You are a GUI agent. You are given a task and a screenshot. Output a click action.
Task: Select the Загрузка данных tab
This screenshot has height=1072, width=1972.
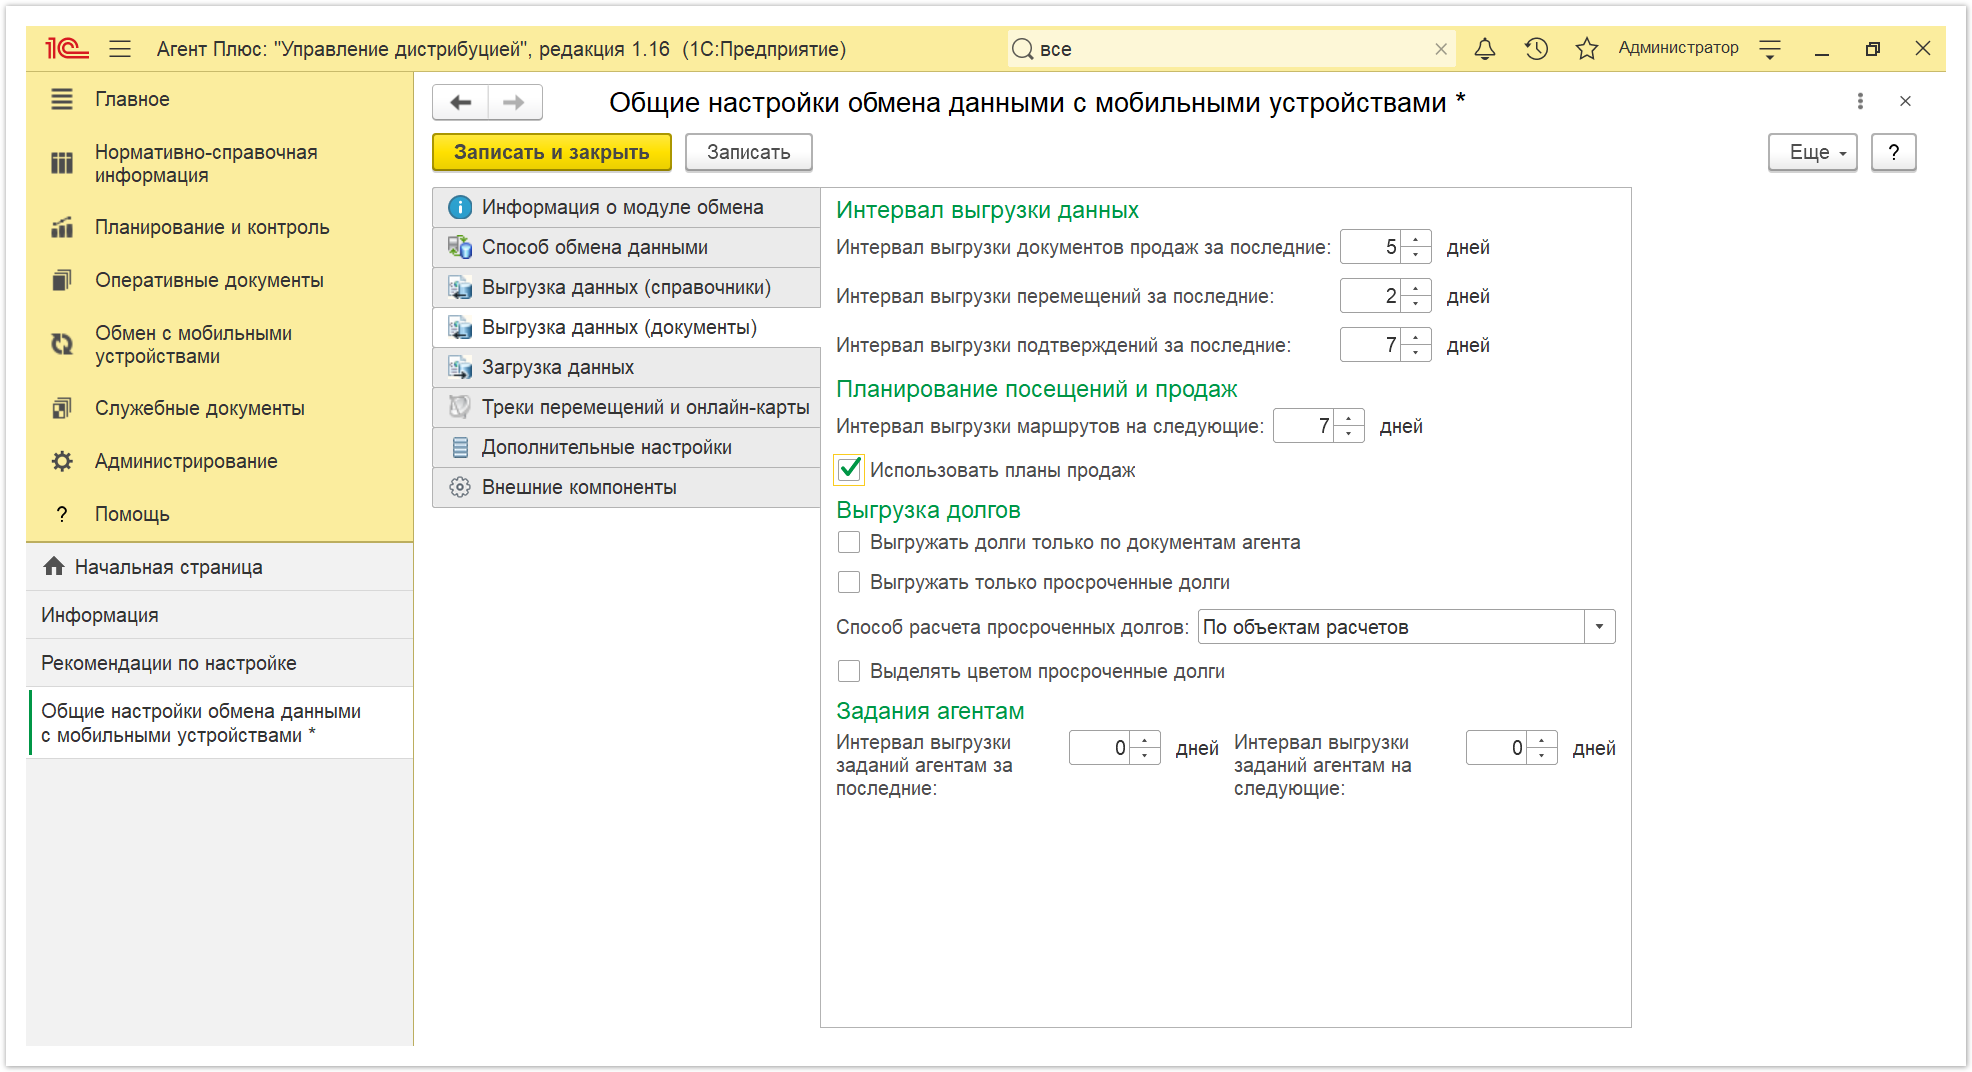pos(626,367)
